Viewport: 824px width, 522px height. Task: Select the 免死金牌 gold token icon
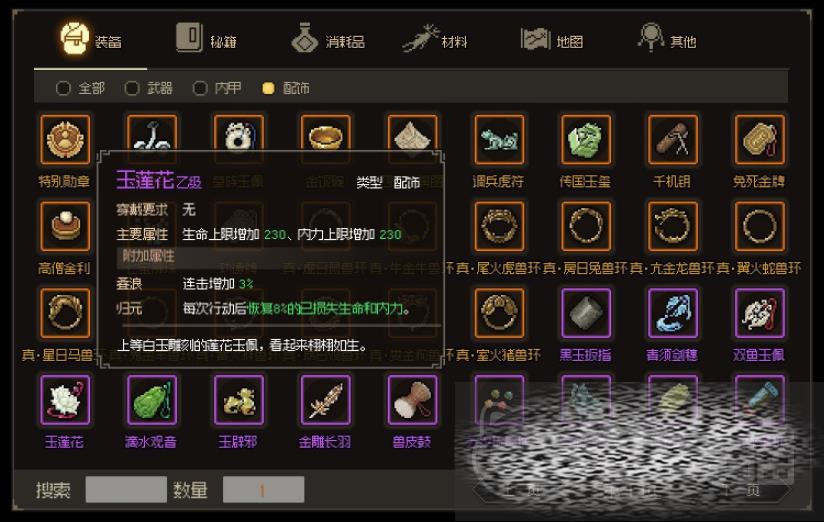pos(760,140)
